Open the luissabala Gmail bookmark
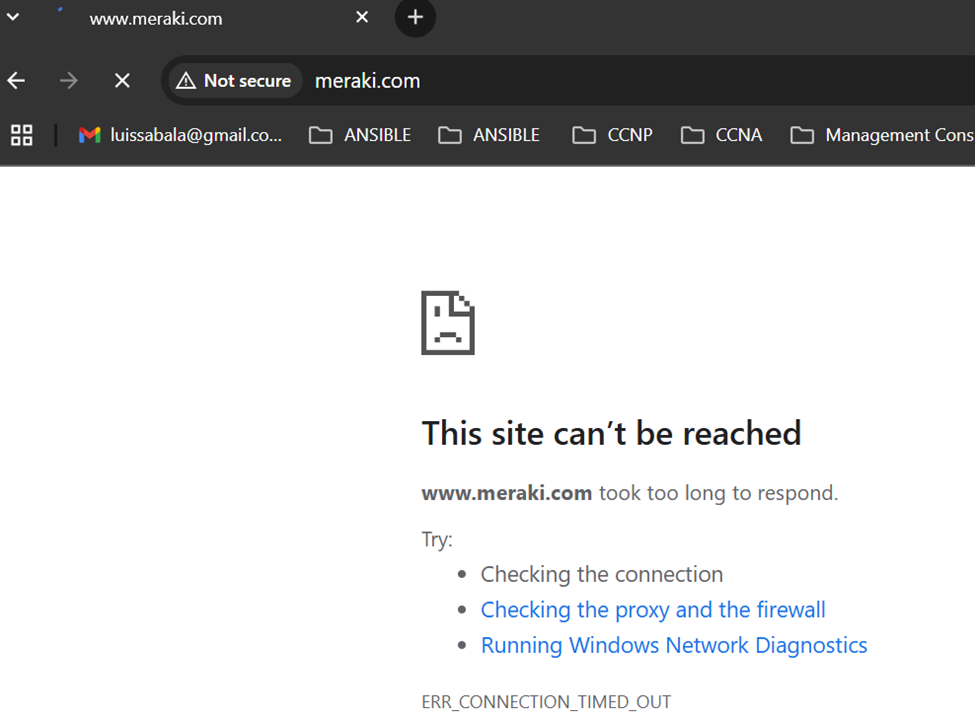The width and height of the screenshot is (975, 717). tap(180, 135)
